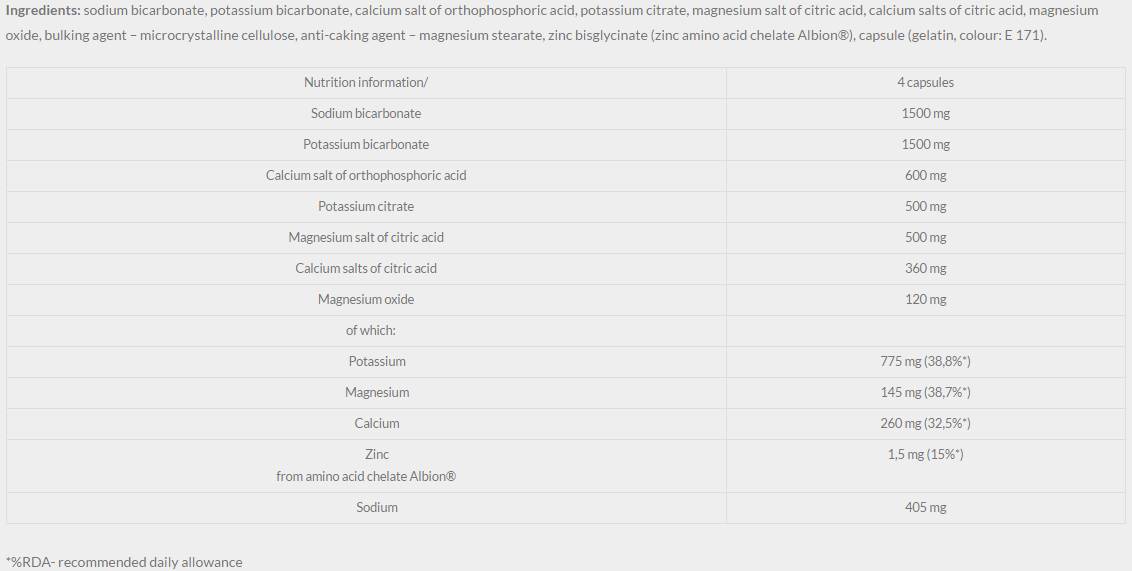The image size is (1132, 571).
Task: Click the bold 'Ingredients:' label
Action: [x=43, y=10]
